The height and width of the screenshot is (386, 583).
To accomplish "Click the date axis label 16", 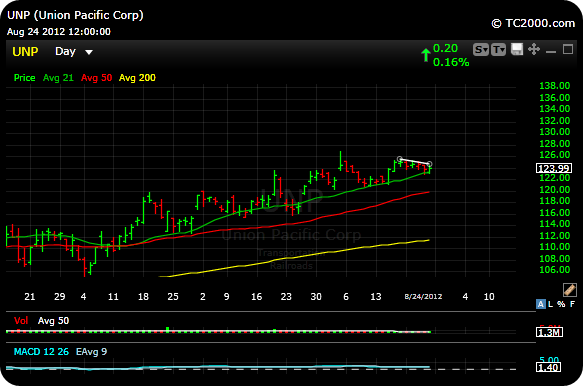I will tap(257, 296).
